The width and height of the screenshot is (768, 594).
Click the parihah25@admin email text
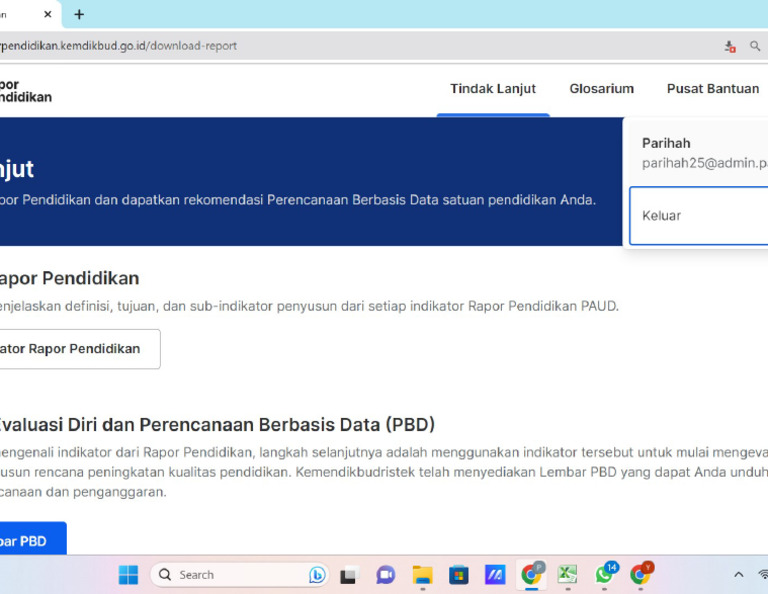click(705, 163)
